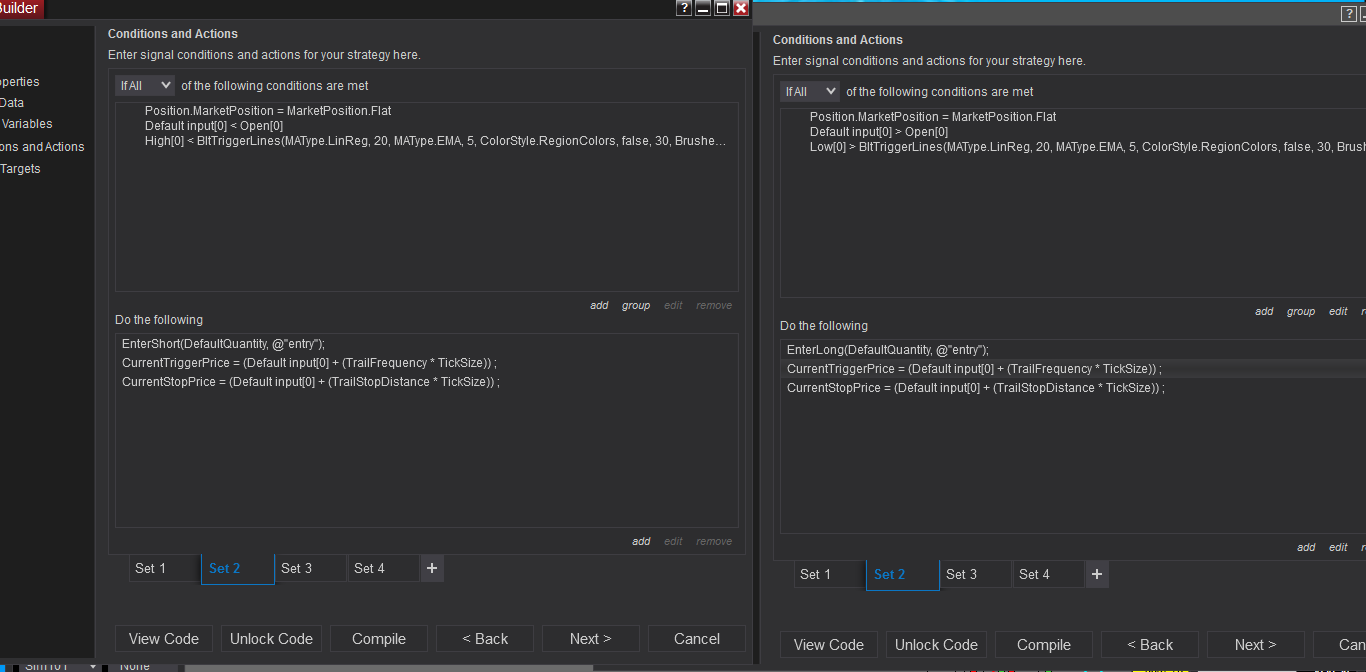Expand the Sim101 account dropdown at bottom

pos(93,666)
